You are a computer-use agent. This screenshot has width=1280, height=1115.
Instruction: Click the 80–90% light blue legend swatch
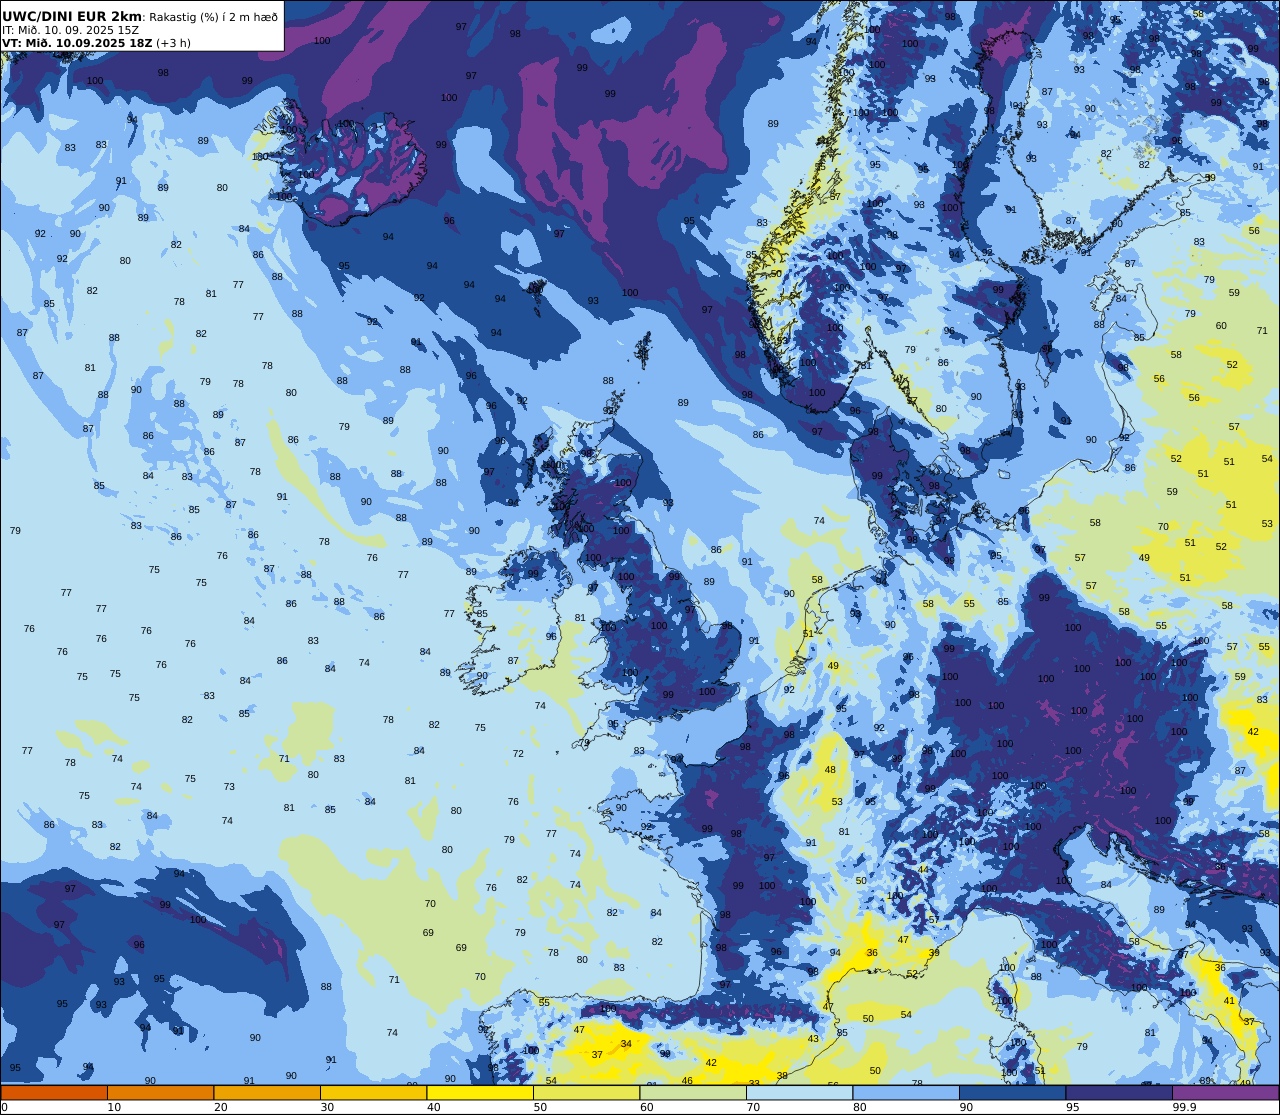point(906,1093)
